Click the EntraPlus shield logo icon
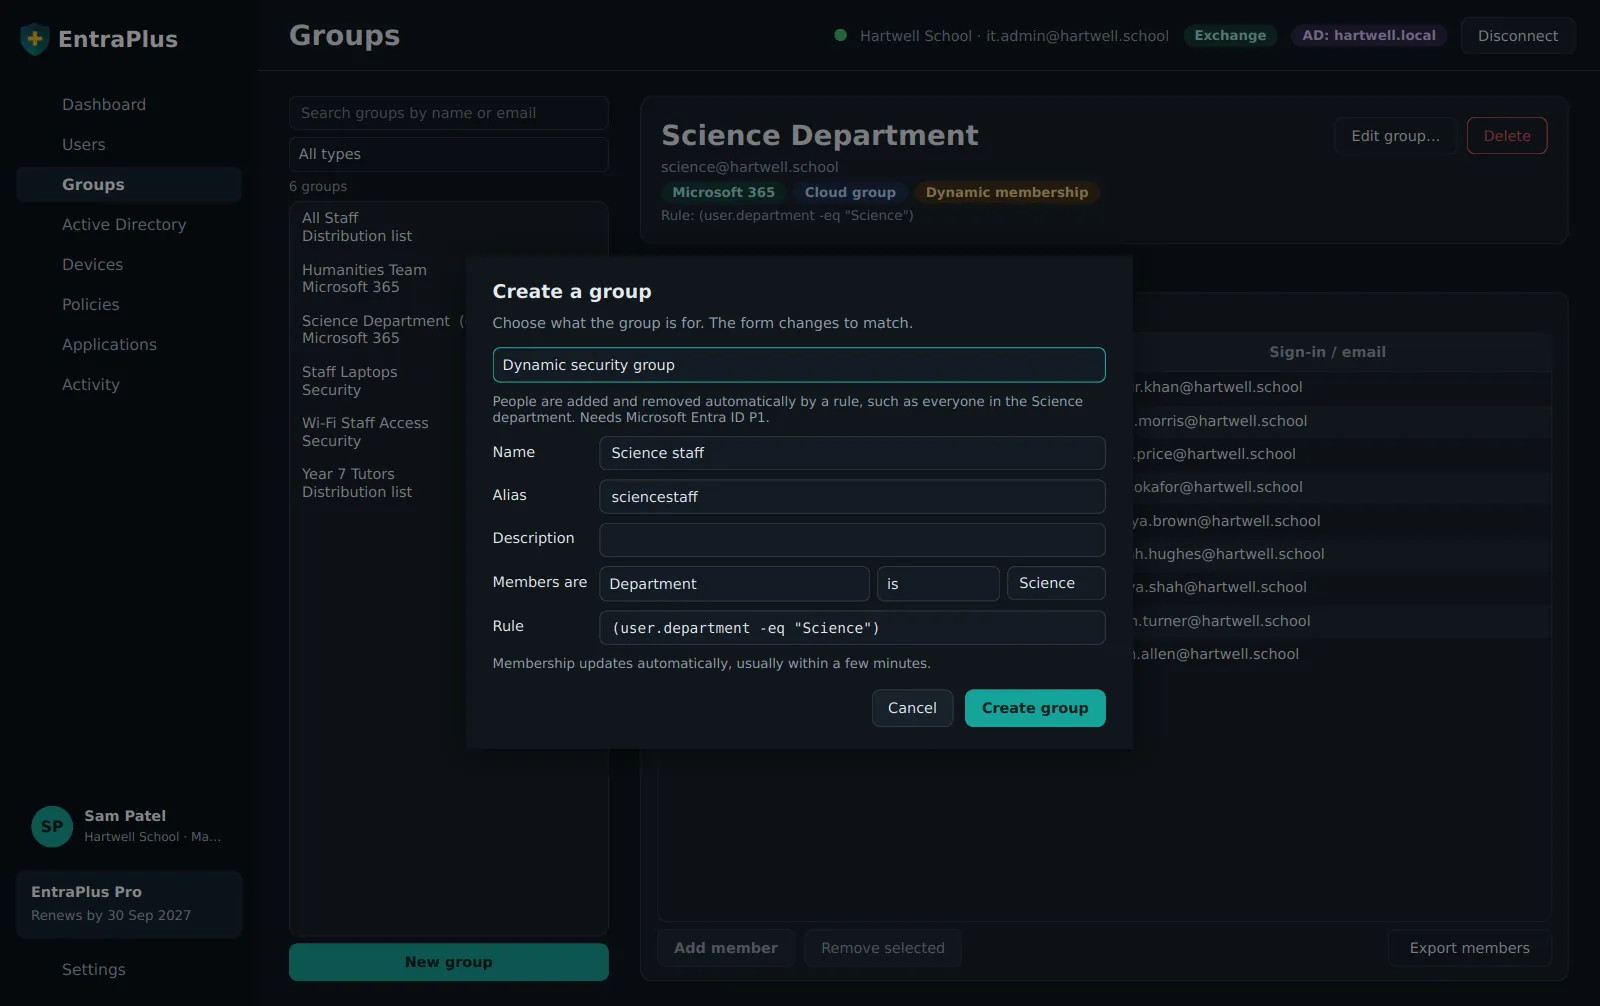 35,39
